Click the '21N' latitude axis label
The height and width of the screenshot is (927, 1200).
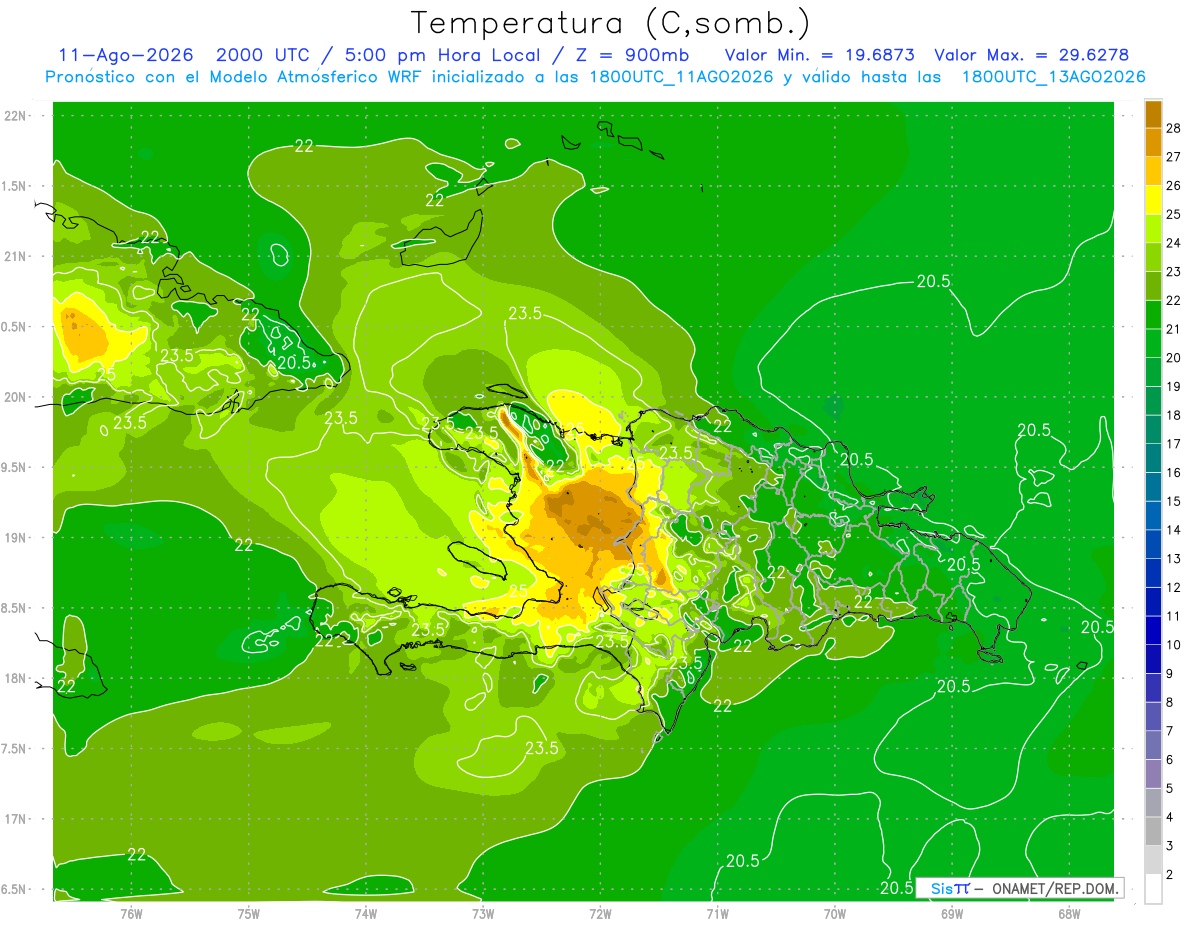pos(15,256)
